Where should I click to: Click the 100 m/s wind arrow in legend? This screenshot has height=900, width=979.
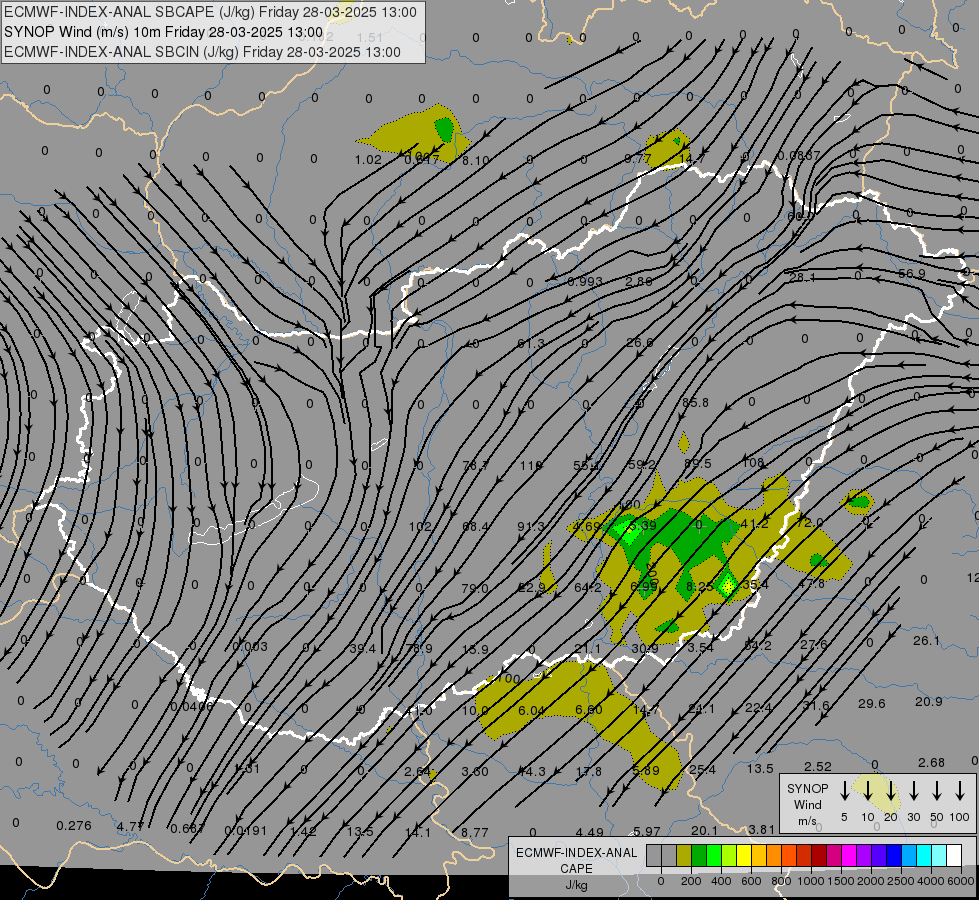[960, 791]
